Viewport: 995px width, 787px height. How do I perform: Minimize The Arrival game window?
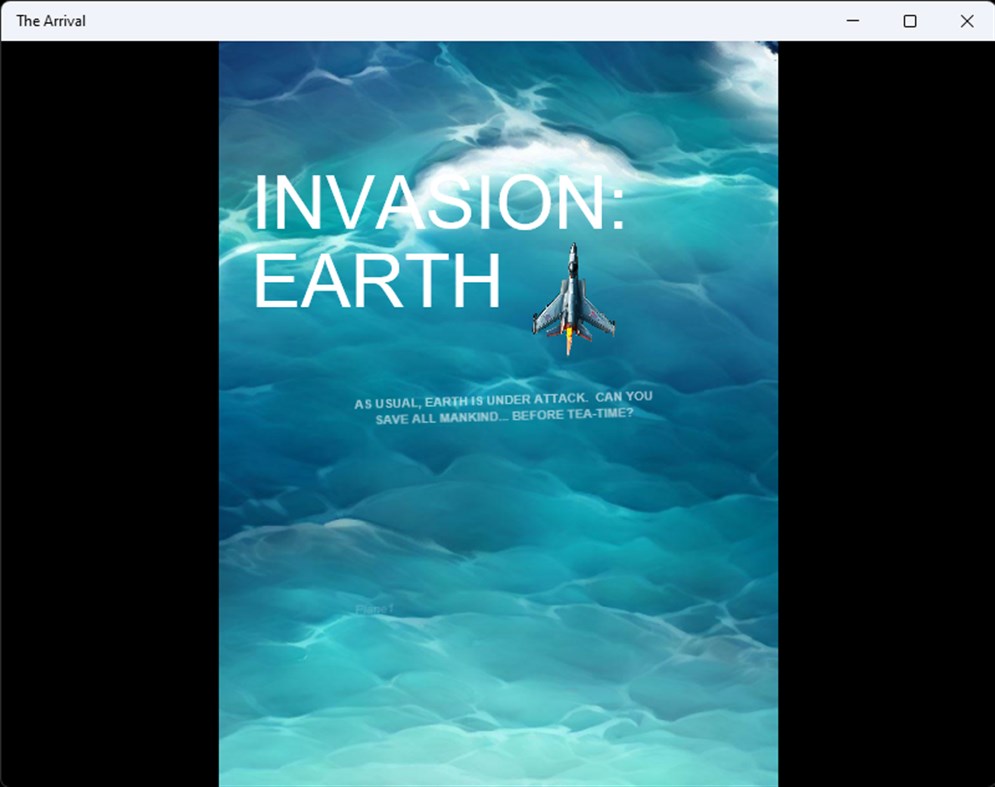point(853,20)
